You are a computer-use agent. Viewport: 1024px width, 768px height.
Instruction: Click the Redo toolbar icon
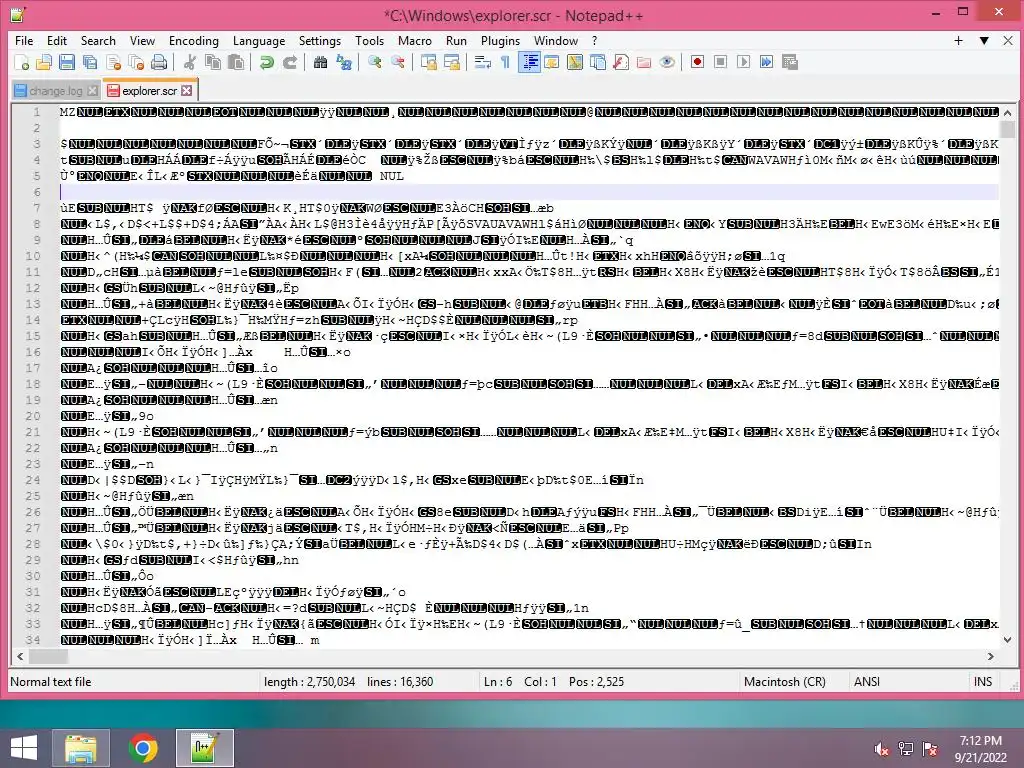coord(290,62)
